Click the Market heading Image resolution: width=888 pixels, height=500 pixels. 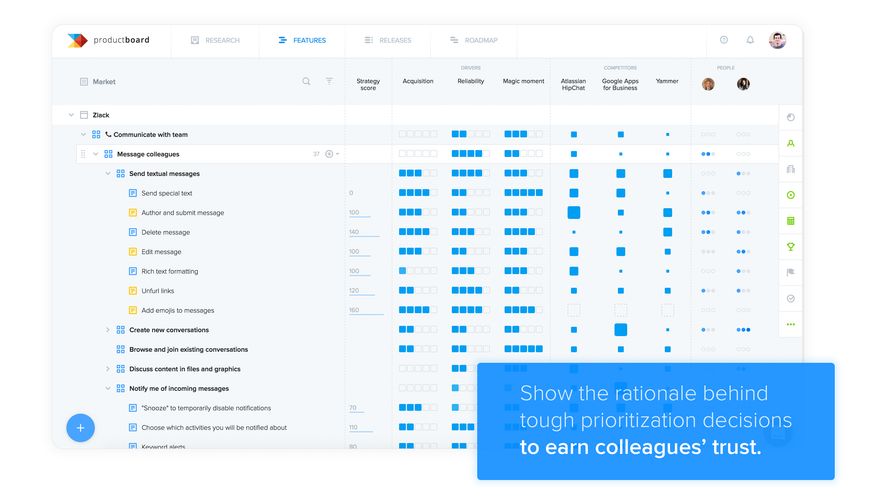coord(104,82)
